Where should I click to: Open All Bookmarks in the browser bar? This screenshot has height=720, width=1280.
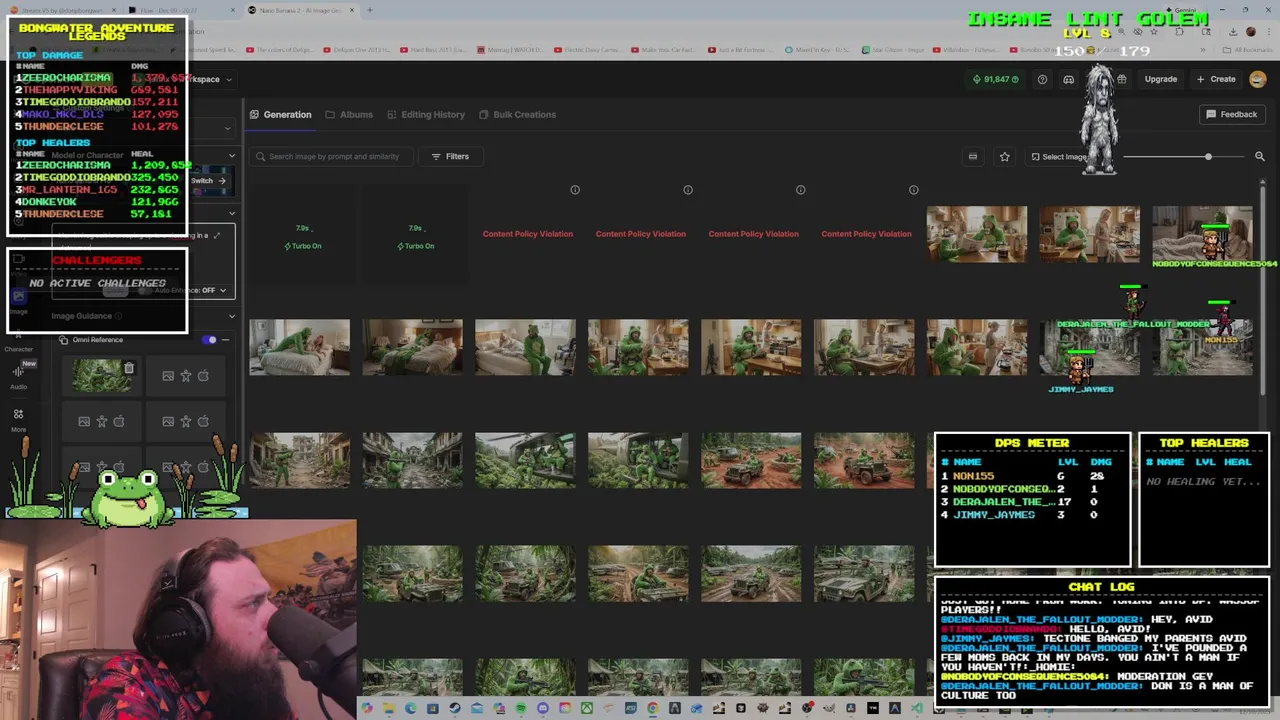1250,50
